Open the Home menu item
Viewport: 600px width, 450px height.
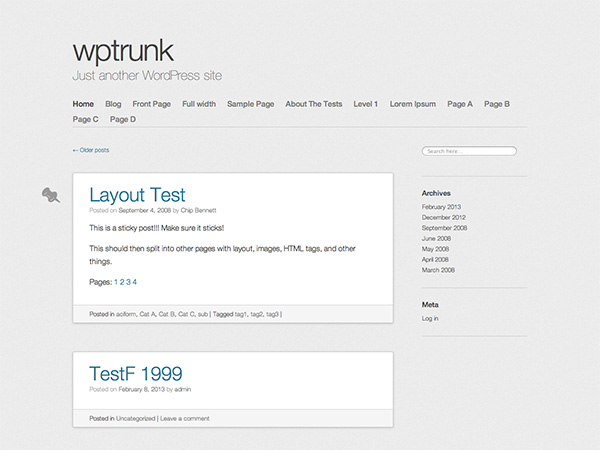coord(83,104)
